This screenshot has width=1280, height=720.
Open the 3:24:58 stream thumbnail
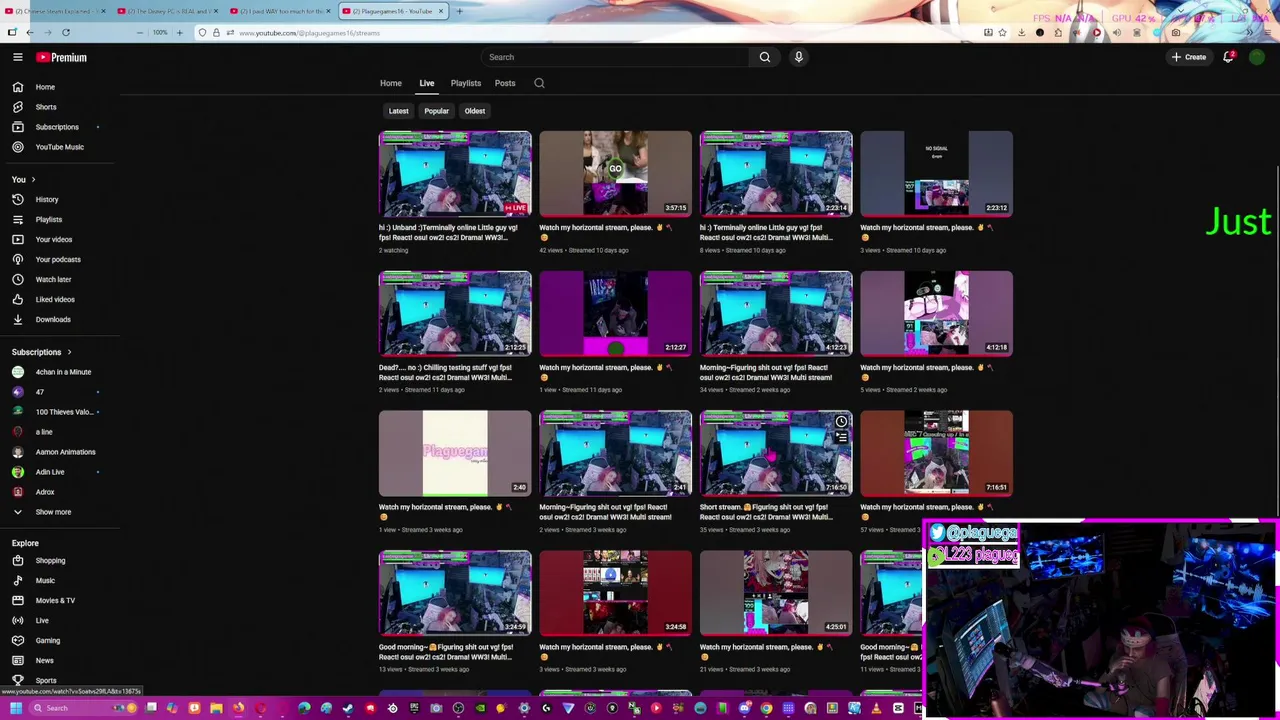point(615,593)
